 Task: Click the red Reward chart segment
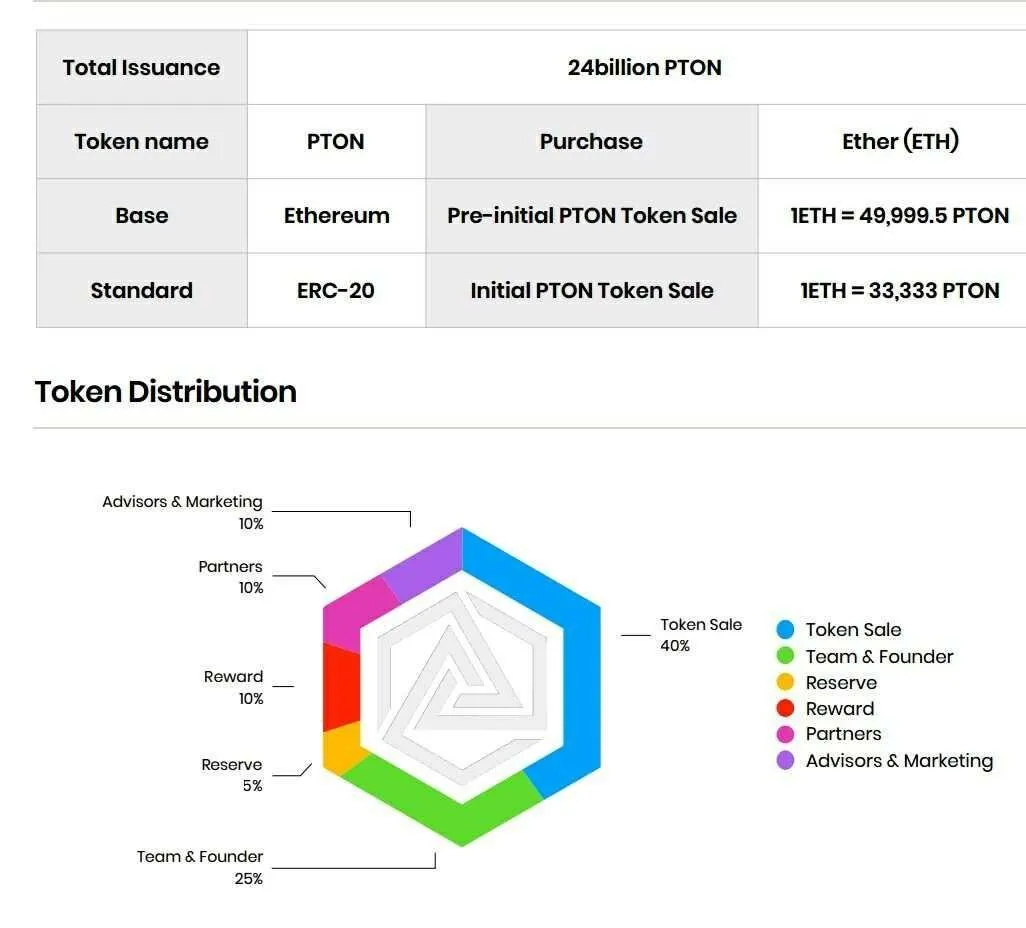point(341,687)
